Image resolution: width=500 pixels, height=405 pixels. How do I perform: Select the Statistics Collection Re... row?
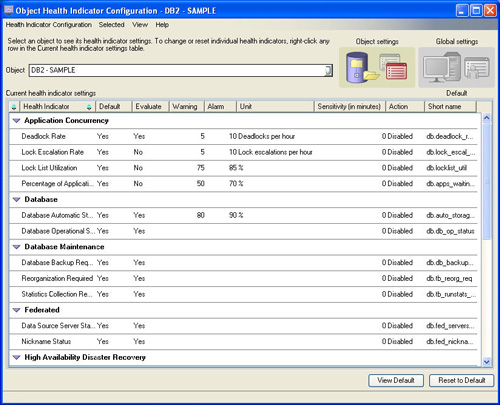[x=243, y=294]
